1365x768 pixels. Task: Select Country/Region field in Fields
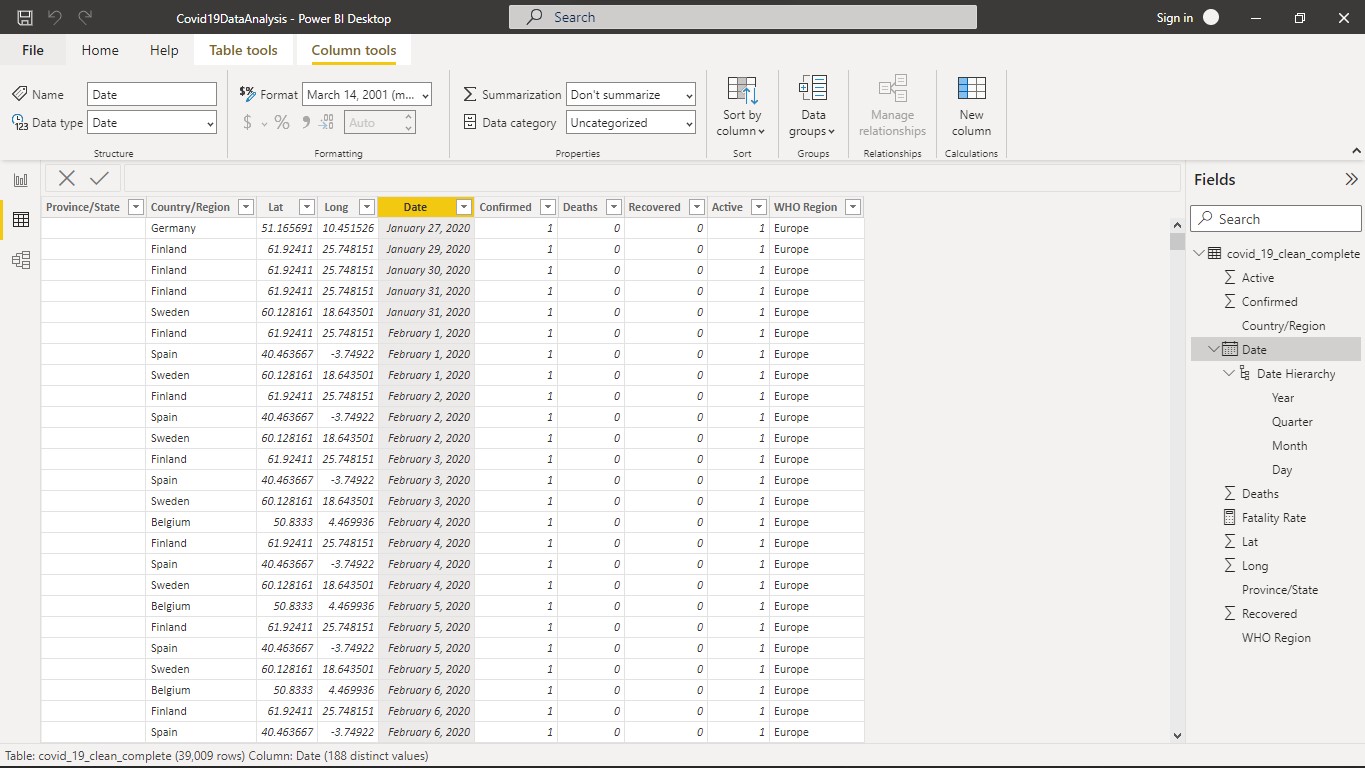pyautogui.click(x=1283, y=325)
